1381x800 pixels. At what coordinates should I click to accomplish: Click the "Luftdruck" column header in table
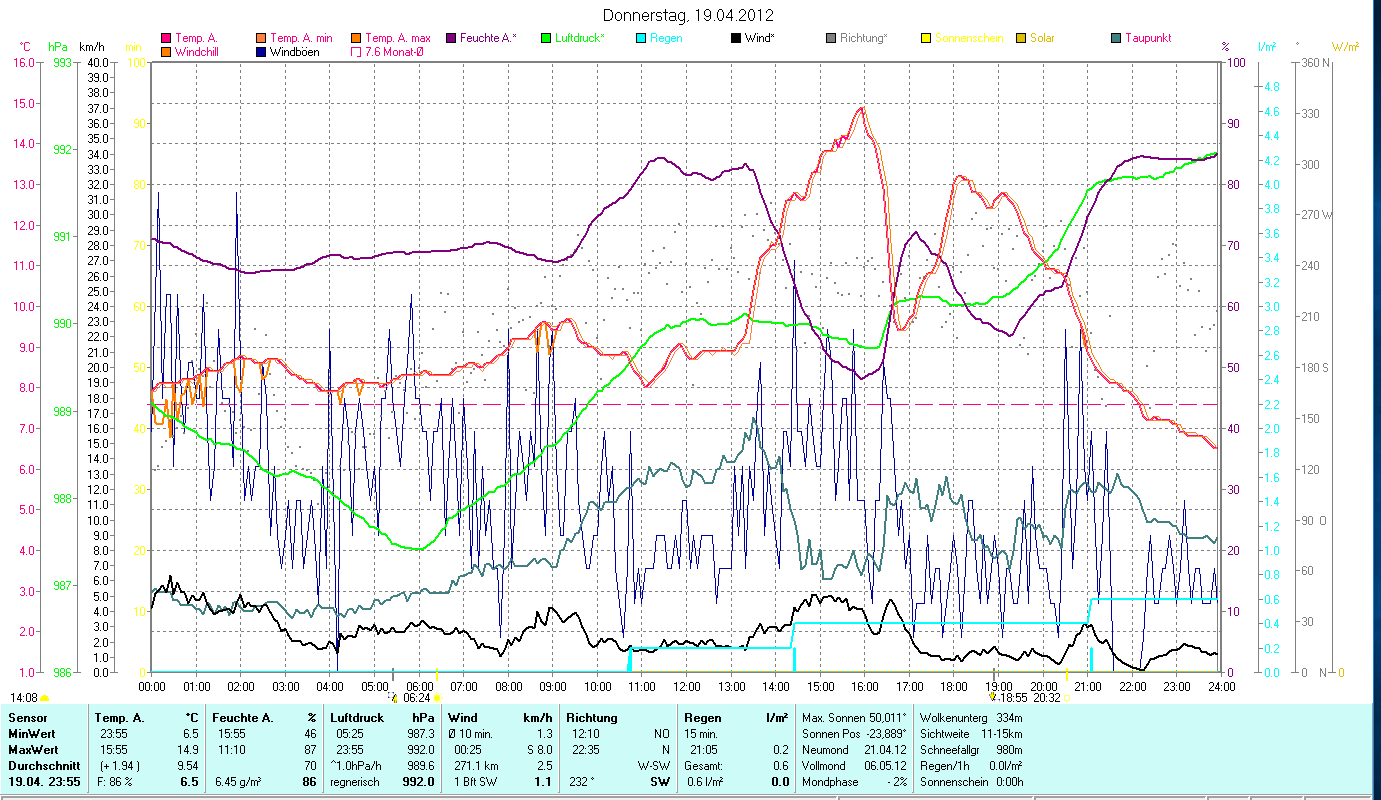click(x=357, y=718)
